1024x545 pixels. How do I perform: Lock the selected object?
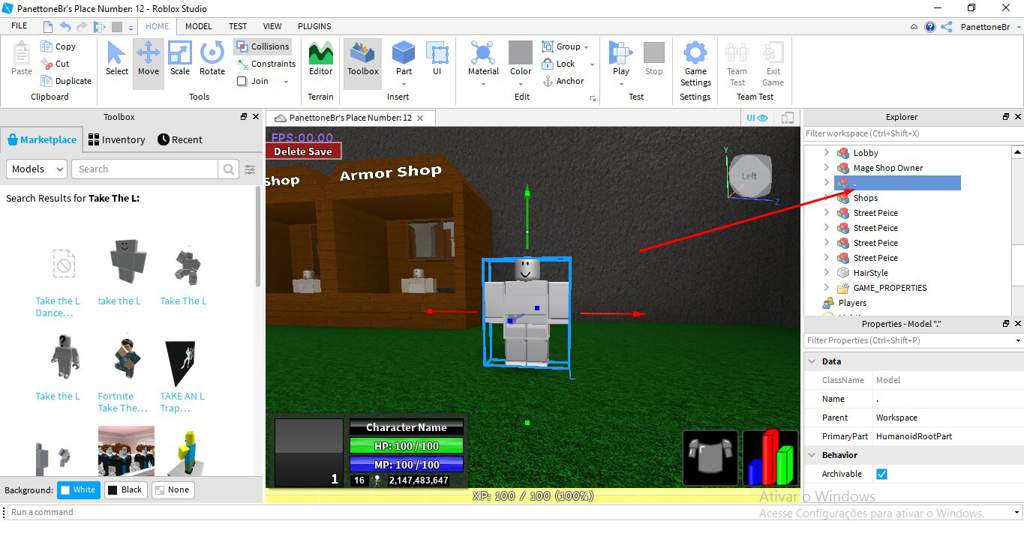(x=558, y=64)
